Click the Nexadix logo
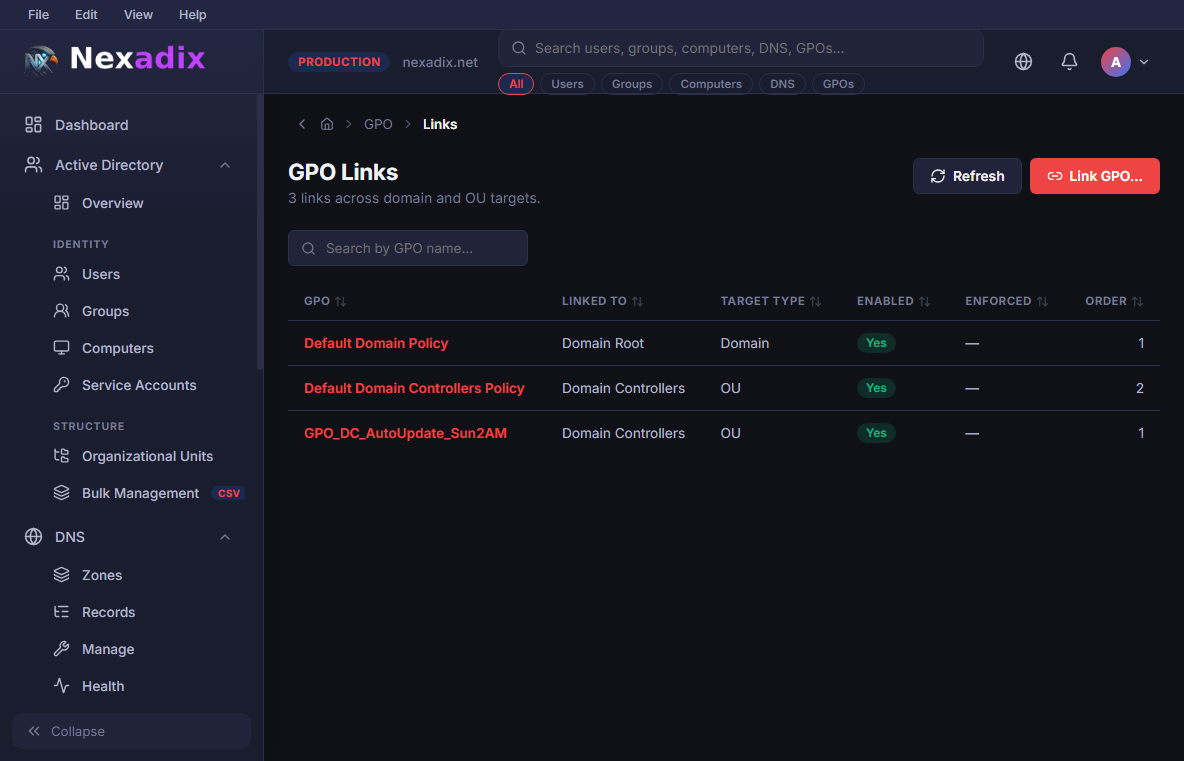1184x761 pixels. tap(115, 59)
